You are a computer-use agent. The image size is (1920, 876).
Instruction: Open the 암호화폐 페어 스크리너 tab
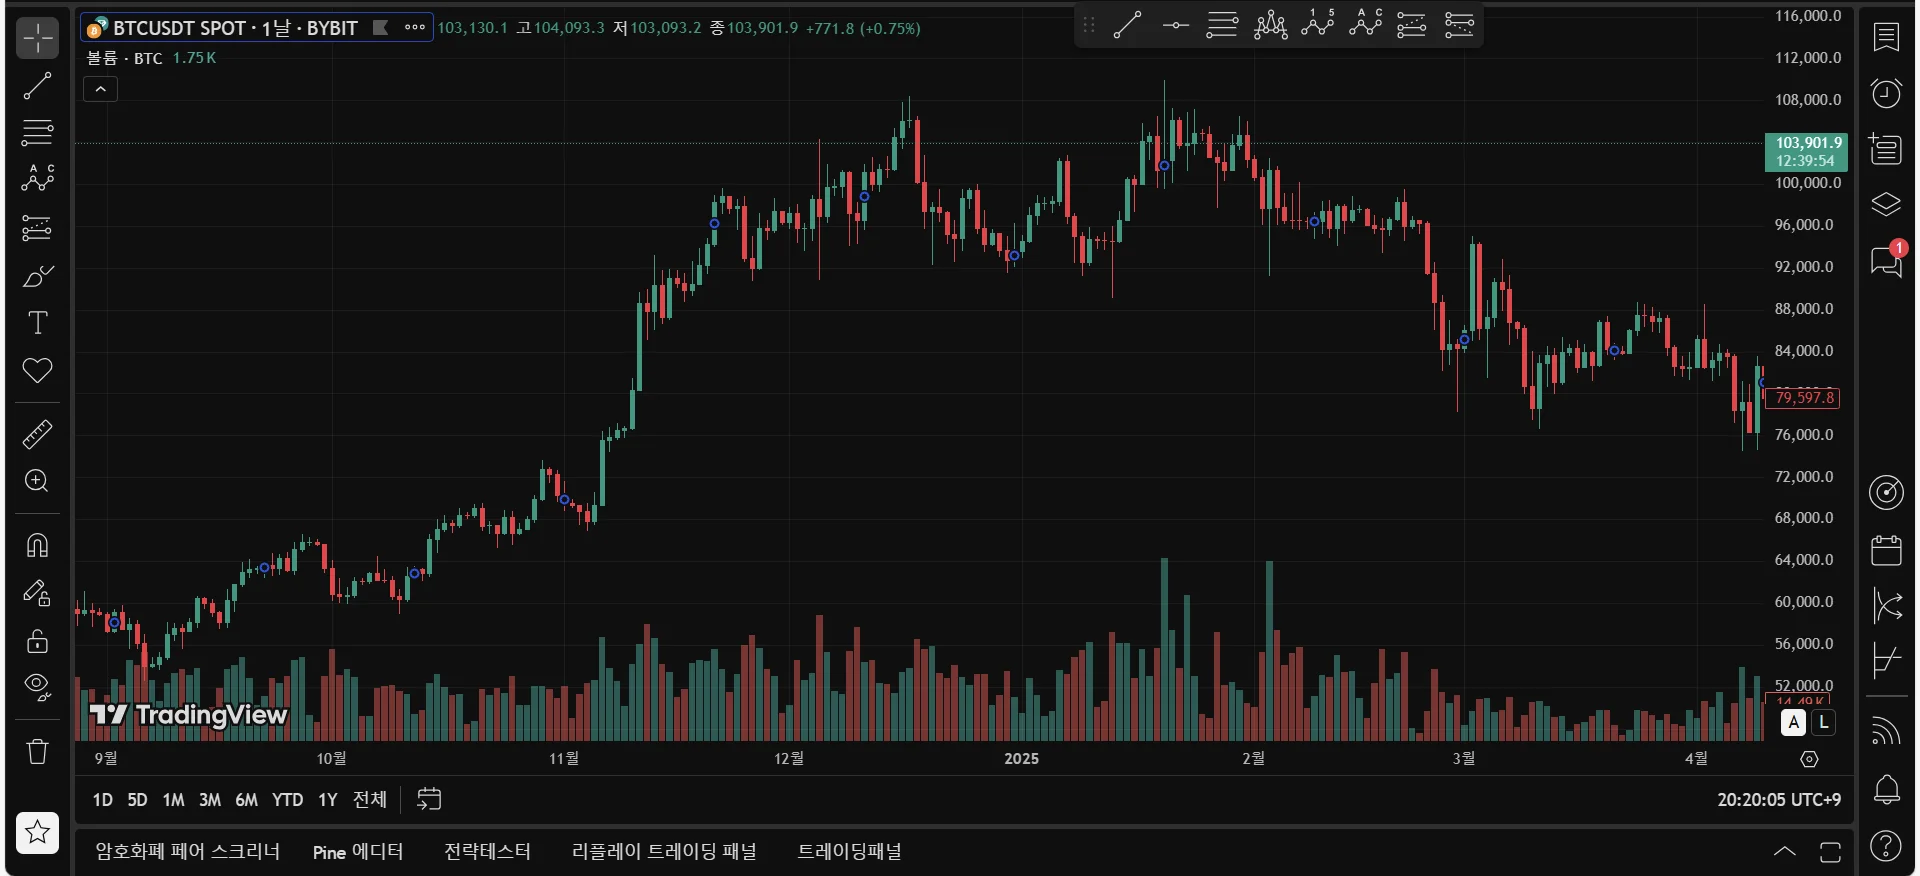187,852
